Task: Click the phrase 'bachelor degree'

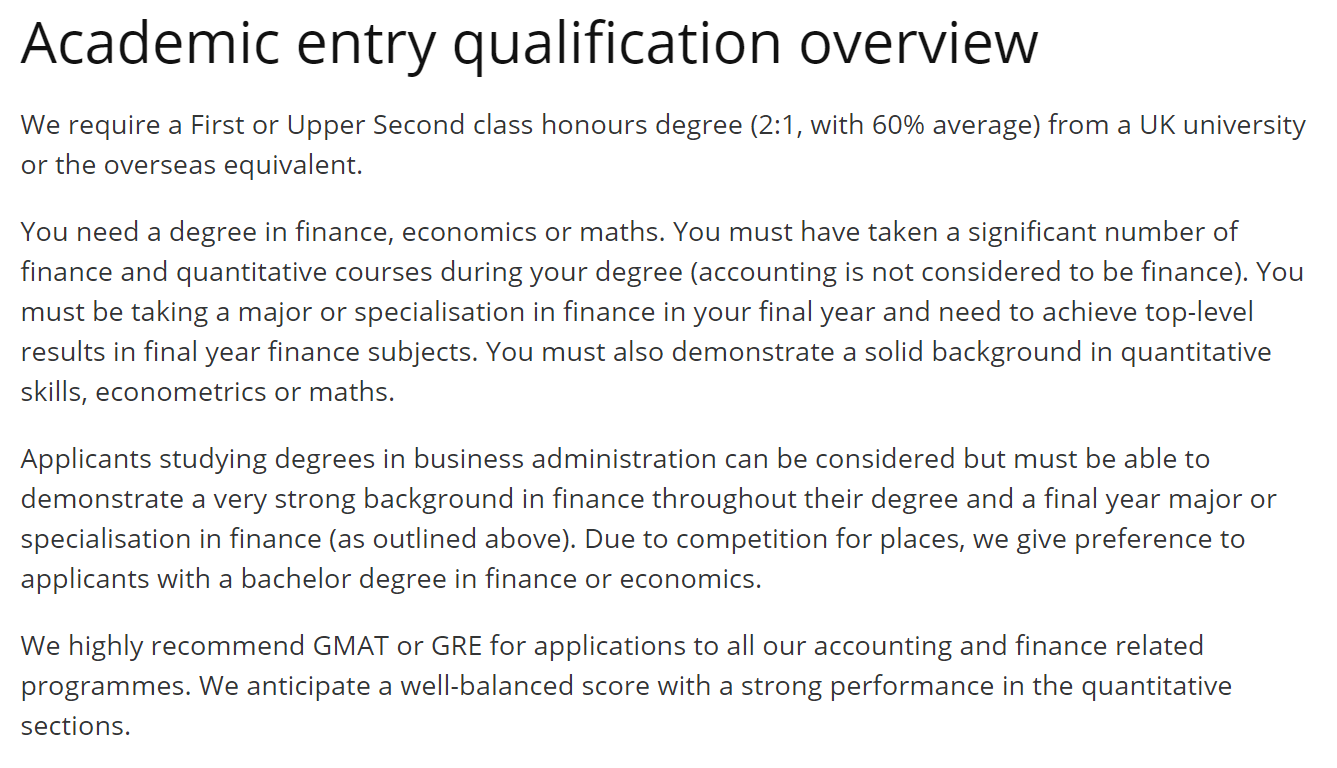Action: [x=354, y=579]
